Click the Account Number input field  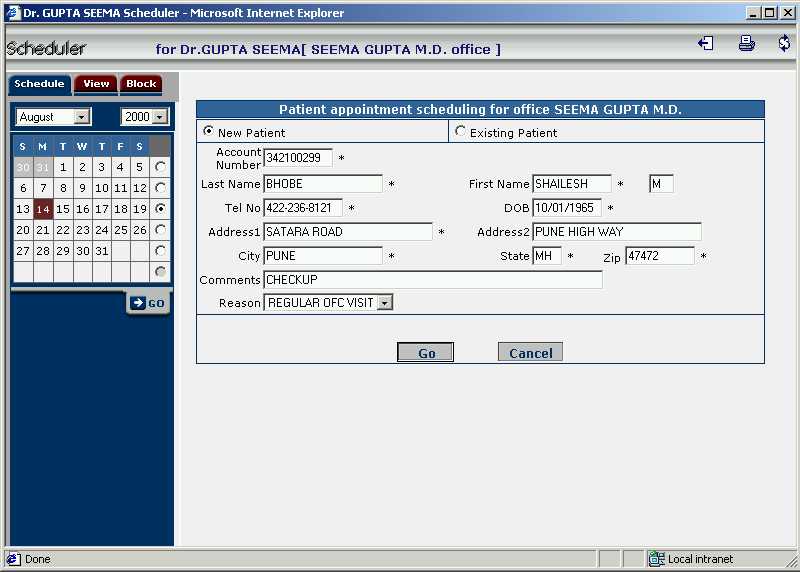tap(298, 158)
